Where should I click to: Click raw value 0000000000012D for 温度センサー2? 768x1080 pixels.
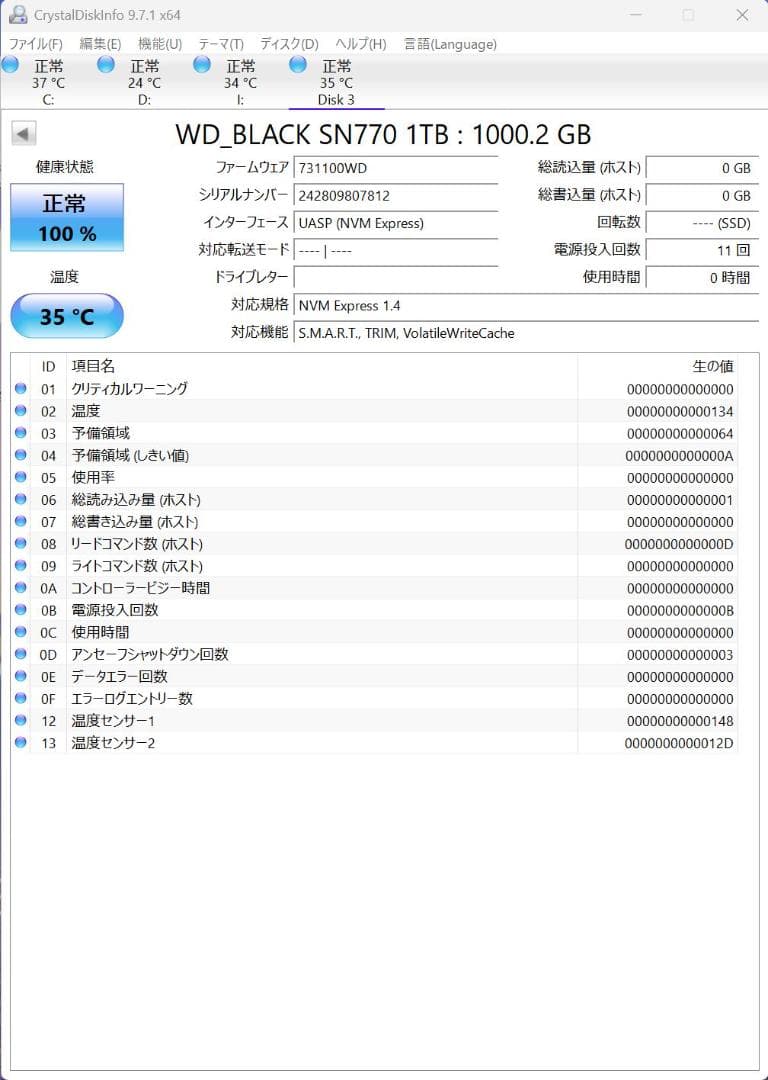pos(679,743)
